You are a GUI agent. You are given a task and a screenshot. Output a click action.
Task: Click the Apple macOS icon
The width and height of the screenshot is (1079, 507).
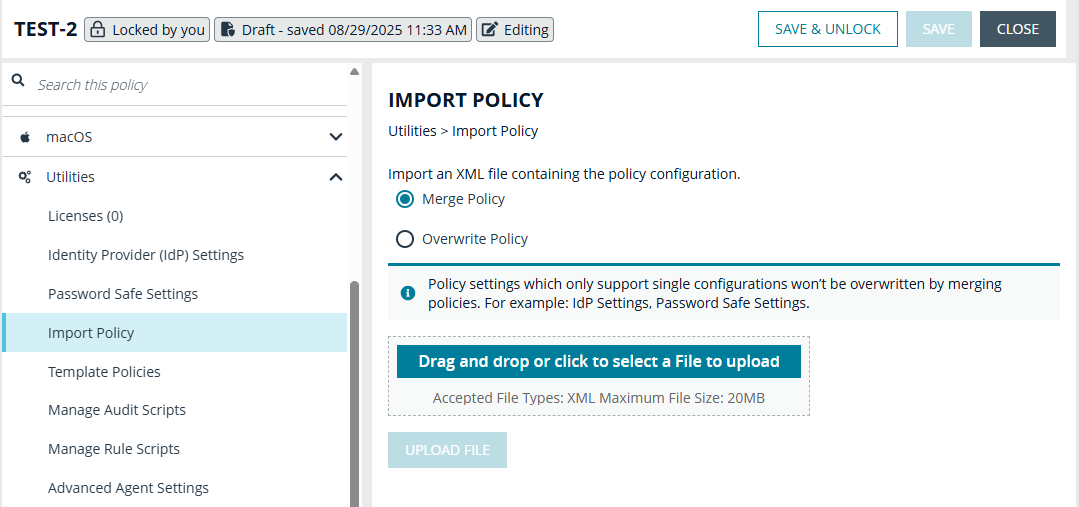click(25, 137)
